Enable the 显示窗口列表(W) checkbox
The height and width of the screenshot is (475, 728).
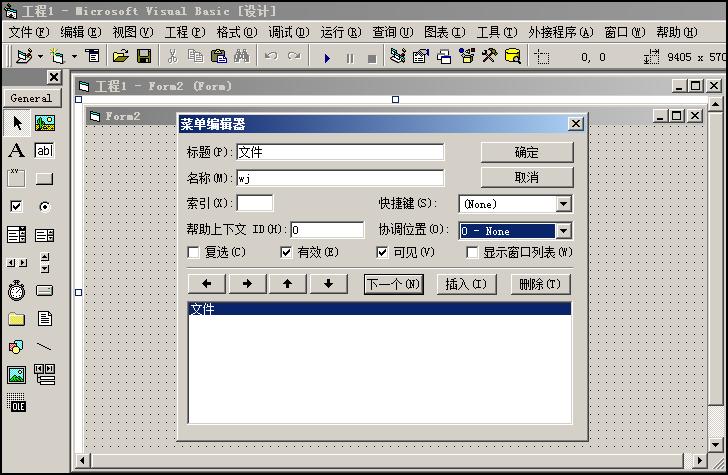(472, 253)
